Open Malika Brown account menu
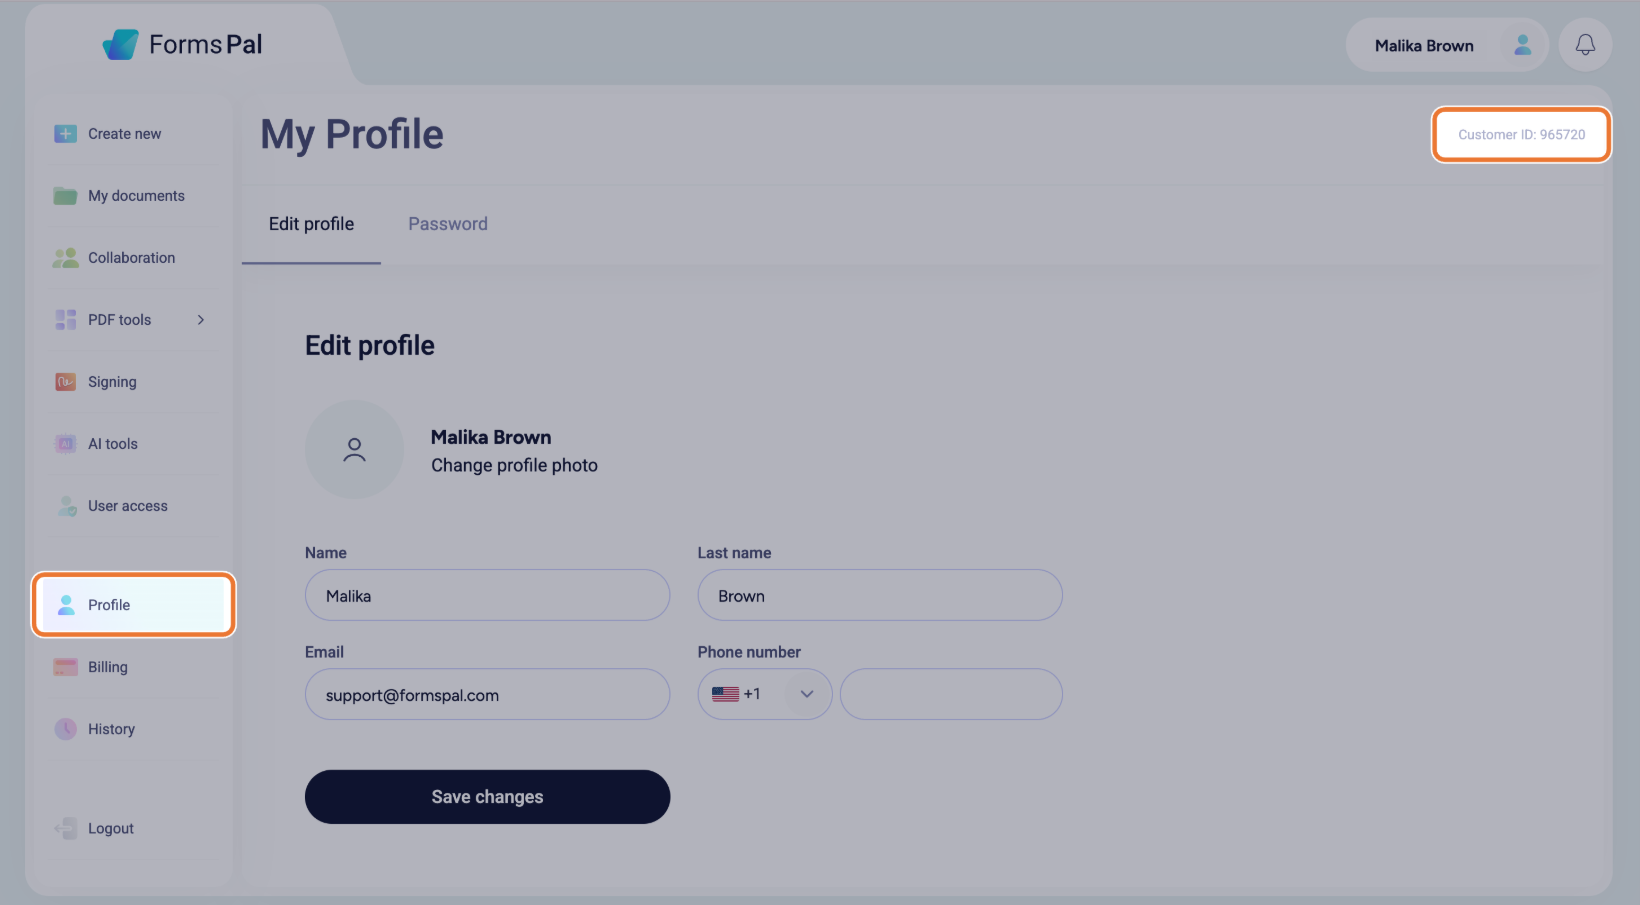Screen dimensions: 1640x905 tap(1447, 45)
